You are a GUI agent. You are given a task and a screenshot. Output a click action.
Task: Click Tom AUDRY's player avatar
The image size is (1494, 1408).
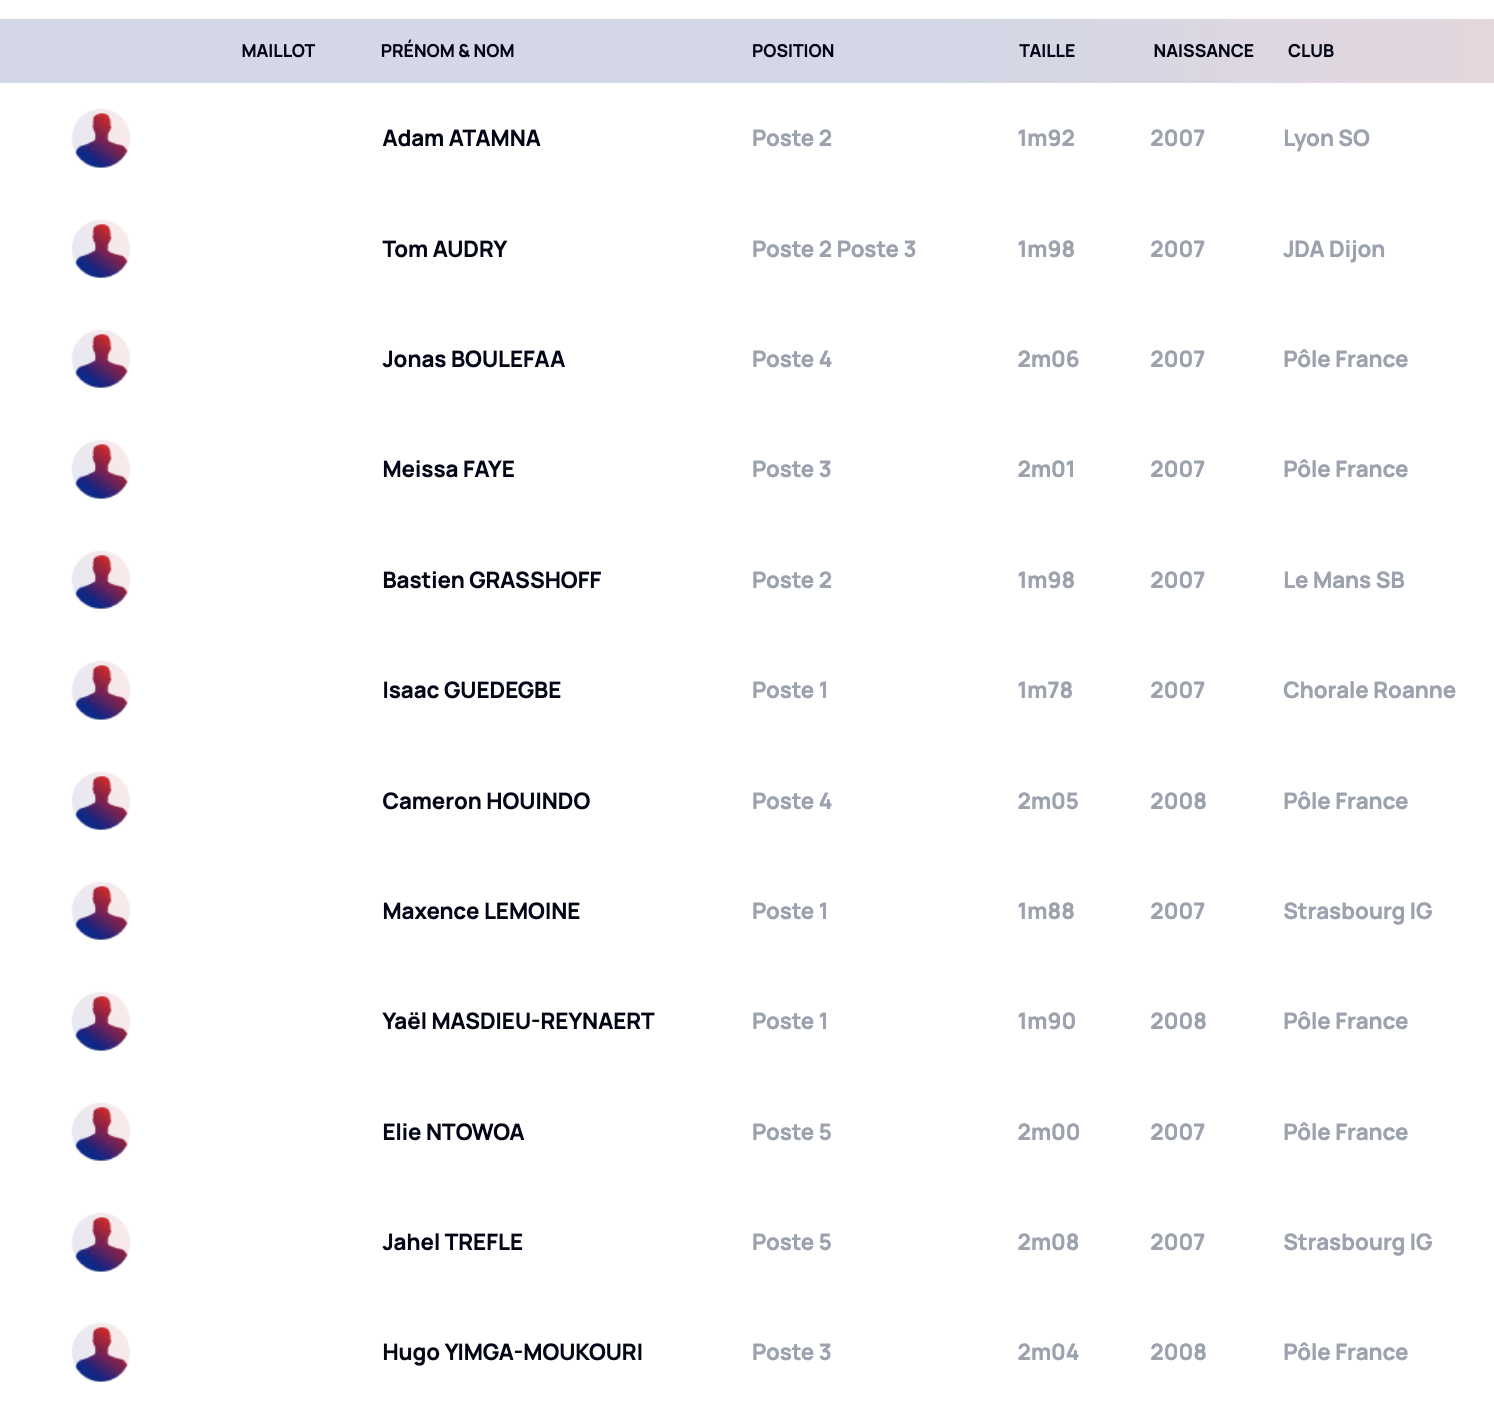pos(101,249)
